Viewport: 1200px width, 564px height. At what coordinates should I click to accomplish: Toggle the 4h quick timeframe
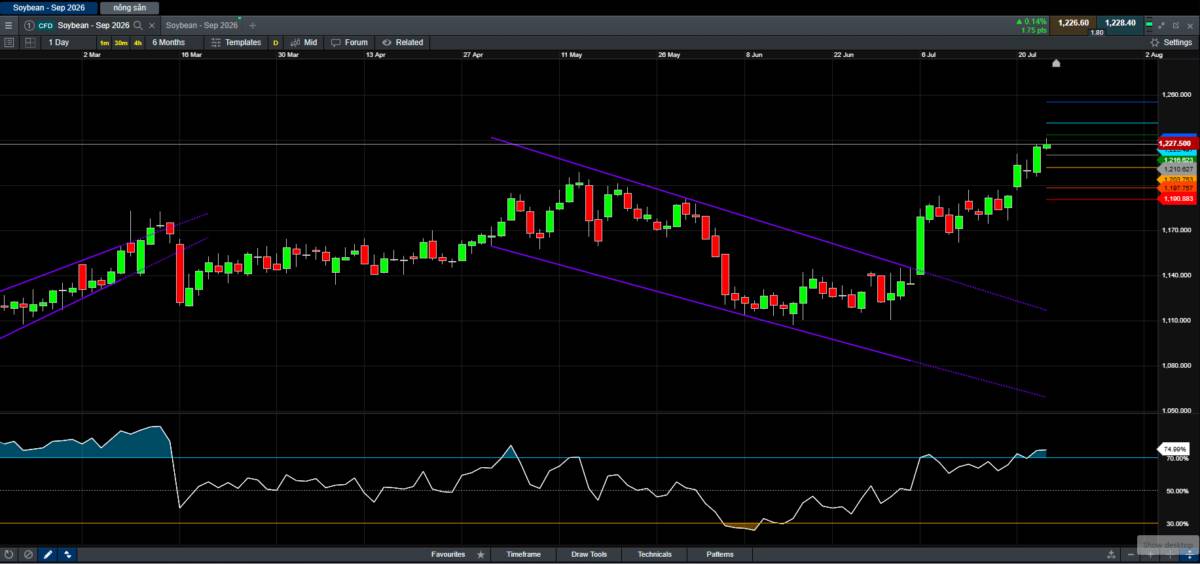pyautogui.click(x=137, y=43)
